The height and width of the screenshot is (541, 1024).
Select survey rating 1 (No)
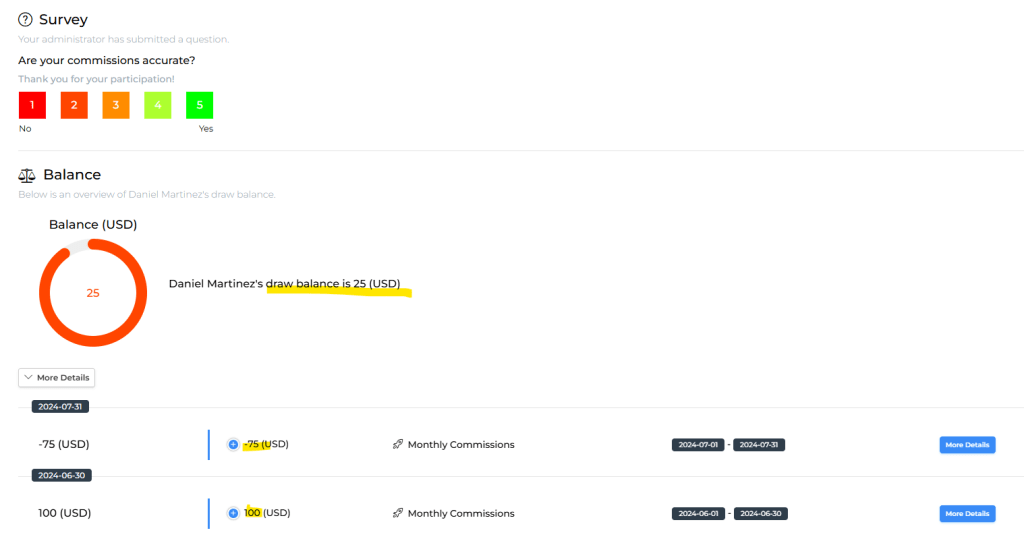click(x=32, y=105)
